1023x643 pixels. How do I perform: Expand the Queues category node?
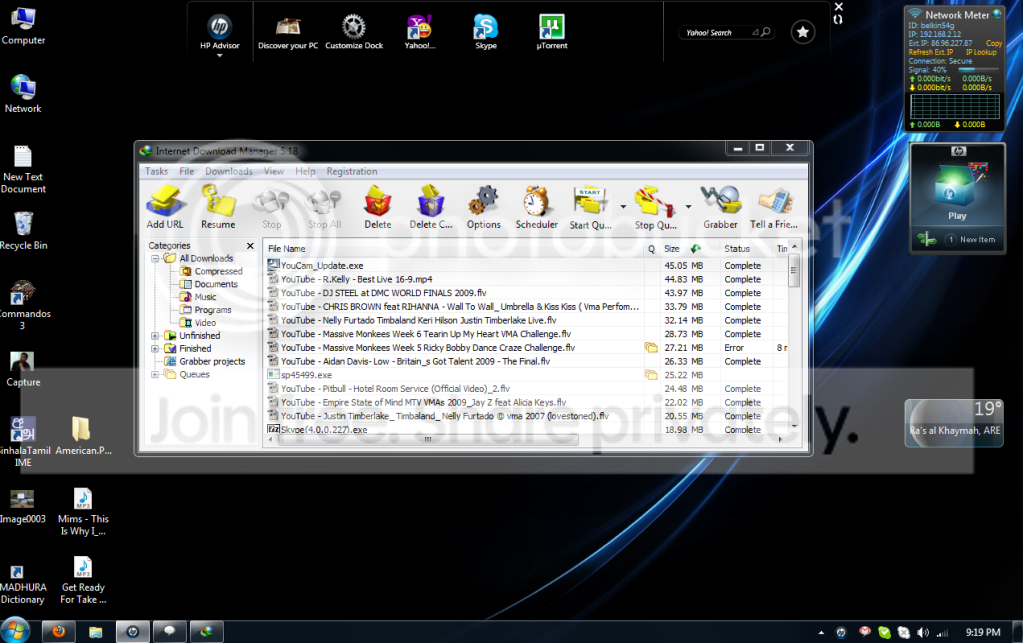coord(155,374)
